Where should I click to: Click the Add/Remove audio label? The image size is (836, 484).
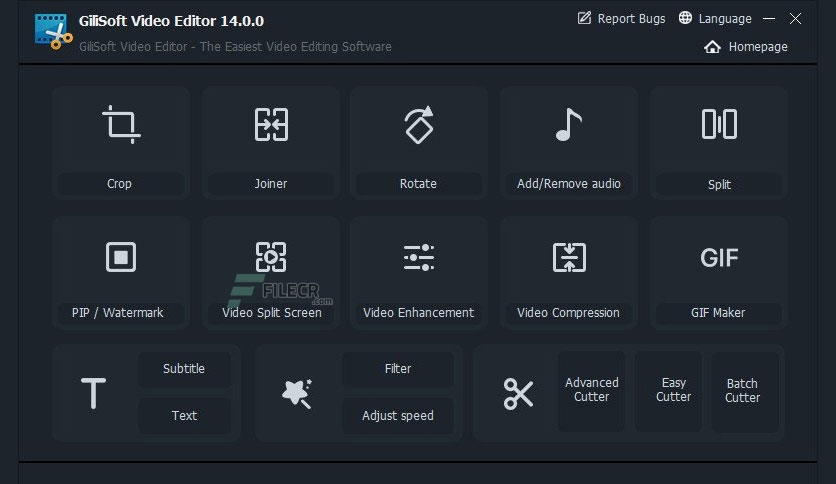(x=569, y=184)
